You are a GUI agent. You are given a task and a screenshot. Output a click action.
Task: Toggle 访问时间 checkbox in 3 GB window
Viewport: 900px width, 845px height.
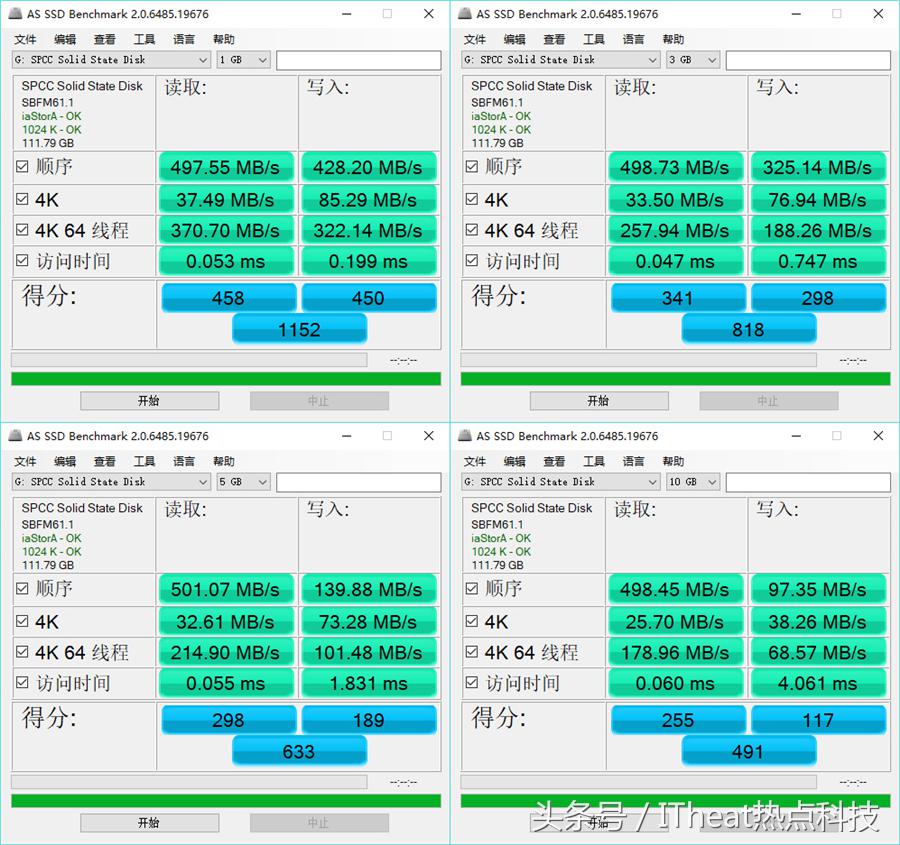pyautogui.click(x=471, y=261)
